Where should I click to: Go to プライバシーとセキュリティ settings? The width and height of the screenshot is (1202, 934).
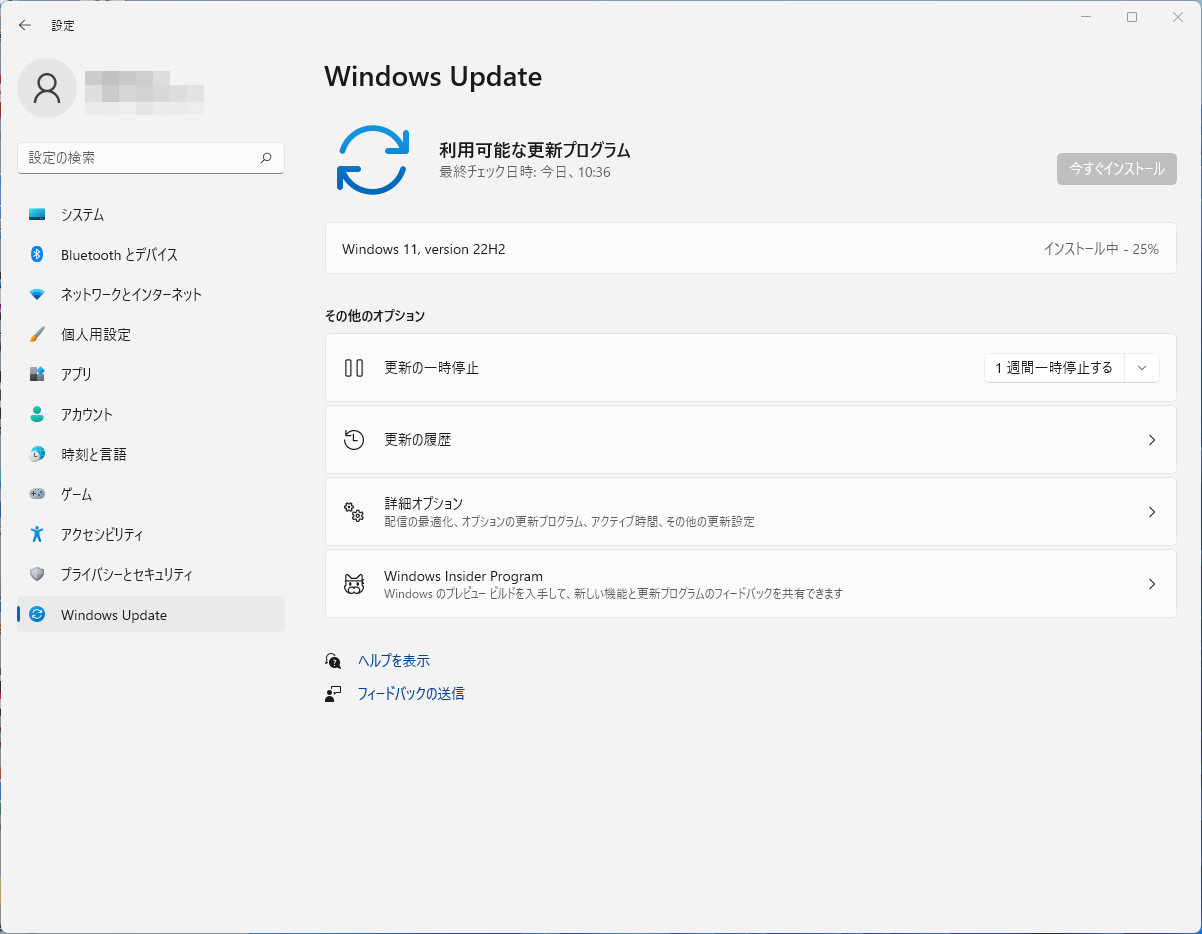tap(151, 574)
